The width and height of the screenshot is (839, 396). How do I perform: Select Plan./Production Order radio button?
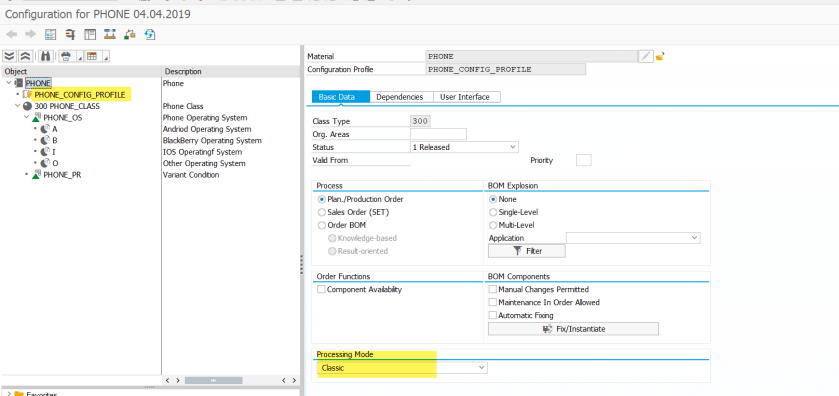point(322,199)
